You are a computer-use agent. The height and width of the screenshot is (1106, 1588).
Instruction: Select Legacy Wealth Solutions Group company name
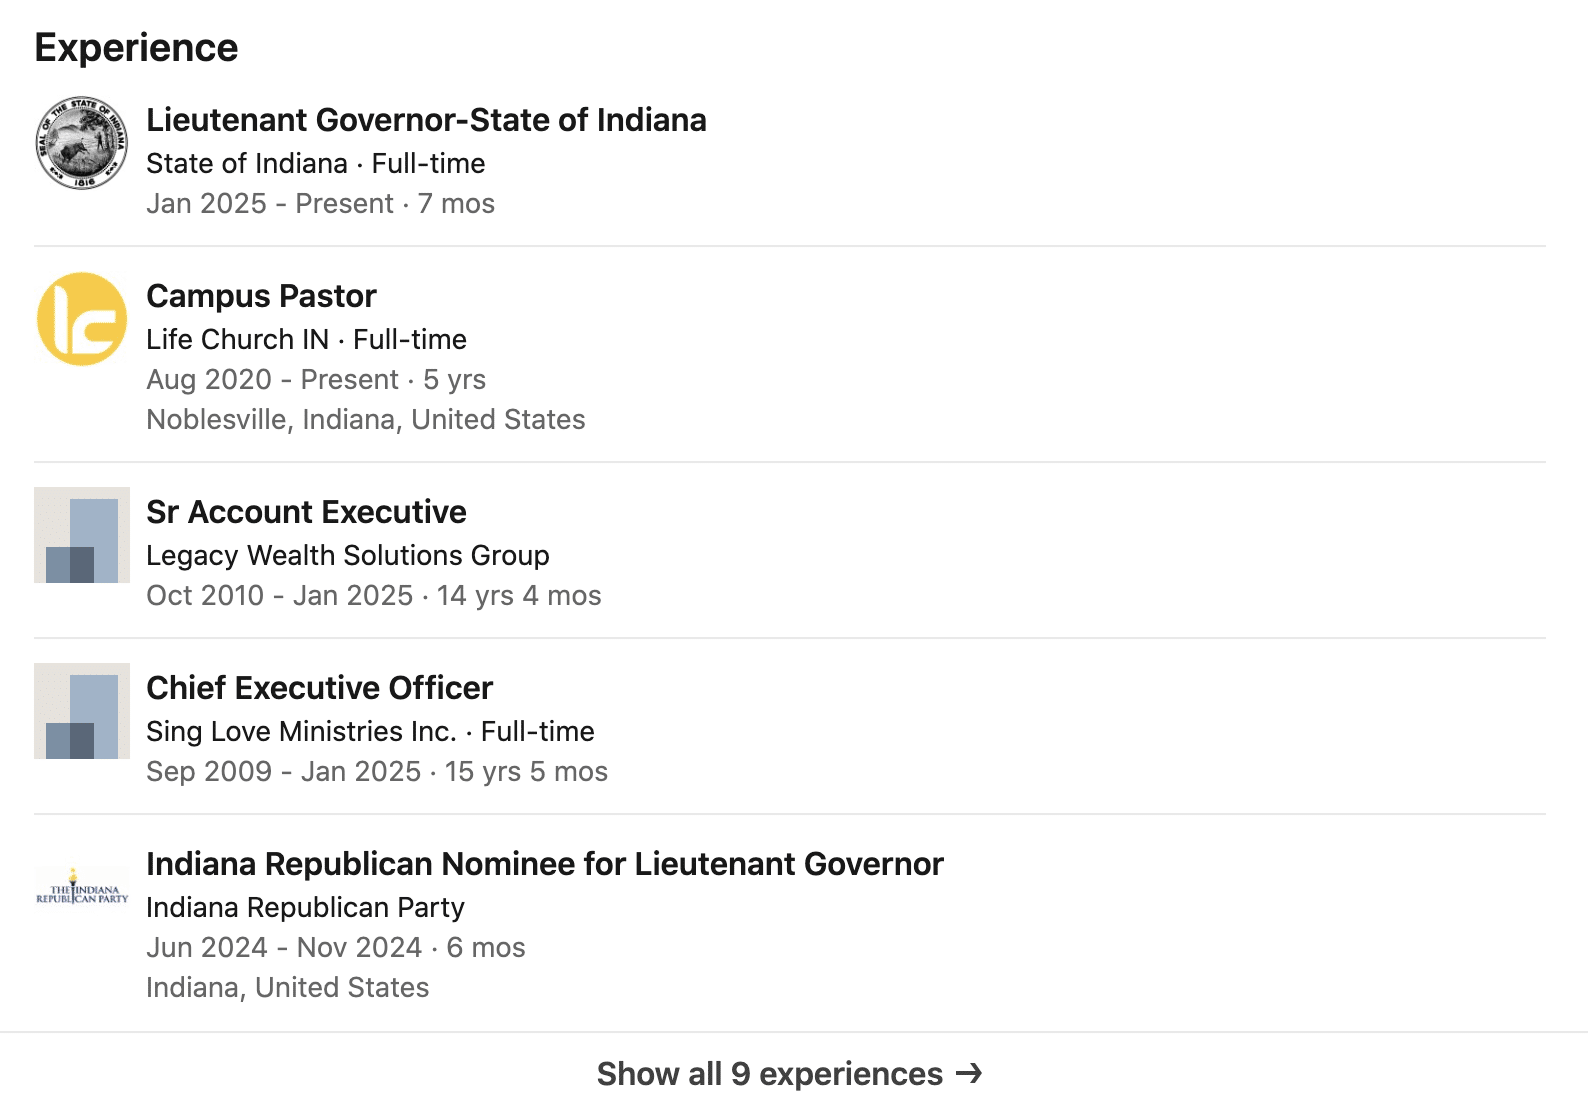pyautogui.click(x=347, y=556)
